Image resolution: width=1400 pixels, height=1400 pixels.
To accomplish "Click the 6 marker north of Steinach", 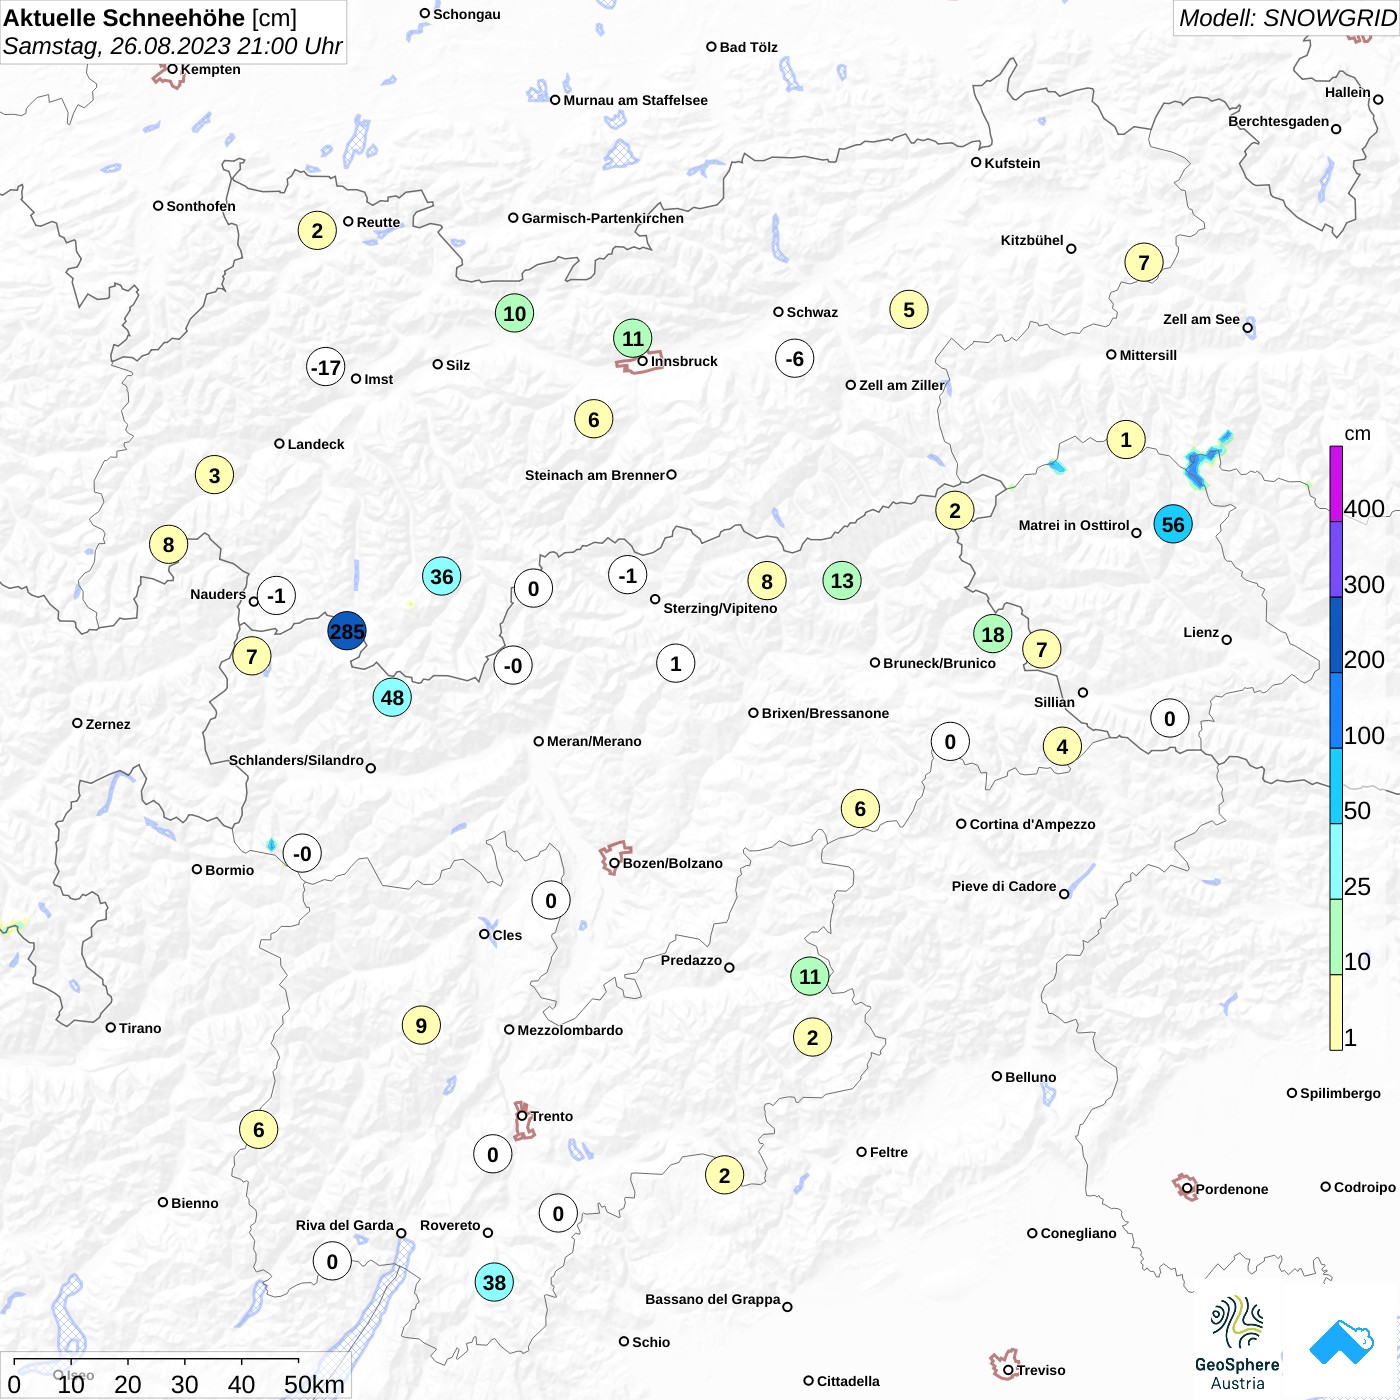I will click(x=593, y=419).
